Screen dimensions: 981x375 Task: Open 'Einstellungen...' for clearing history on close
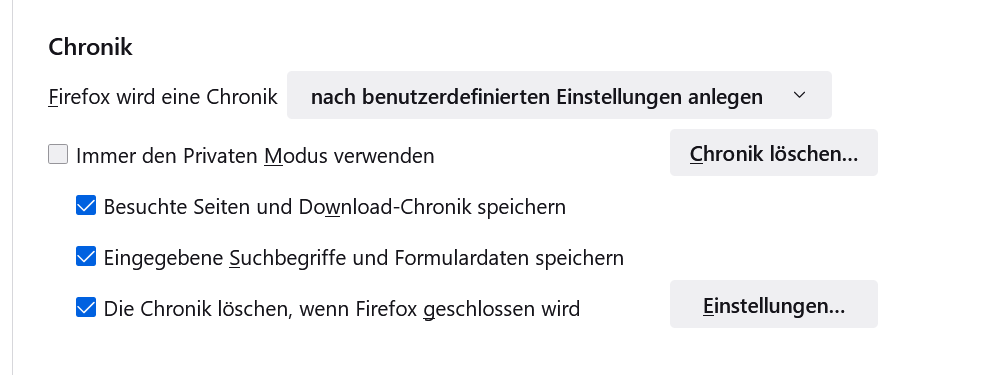774,304
